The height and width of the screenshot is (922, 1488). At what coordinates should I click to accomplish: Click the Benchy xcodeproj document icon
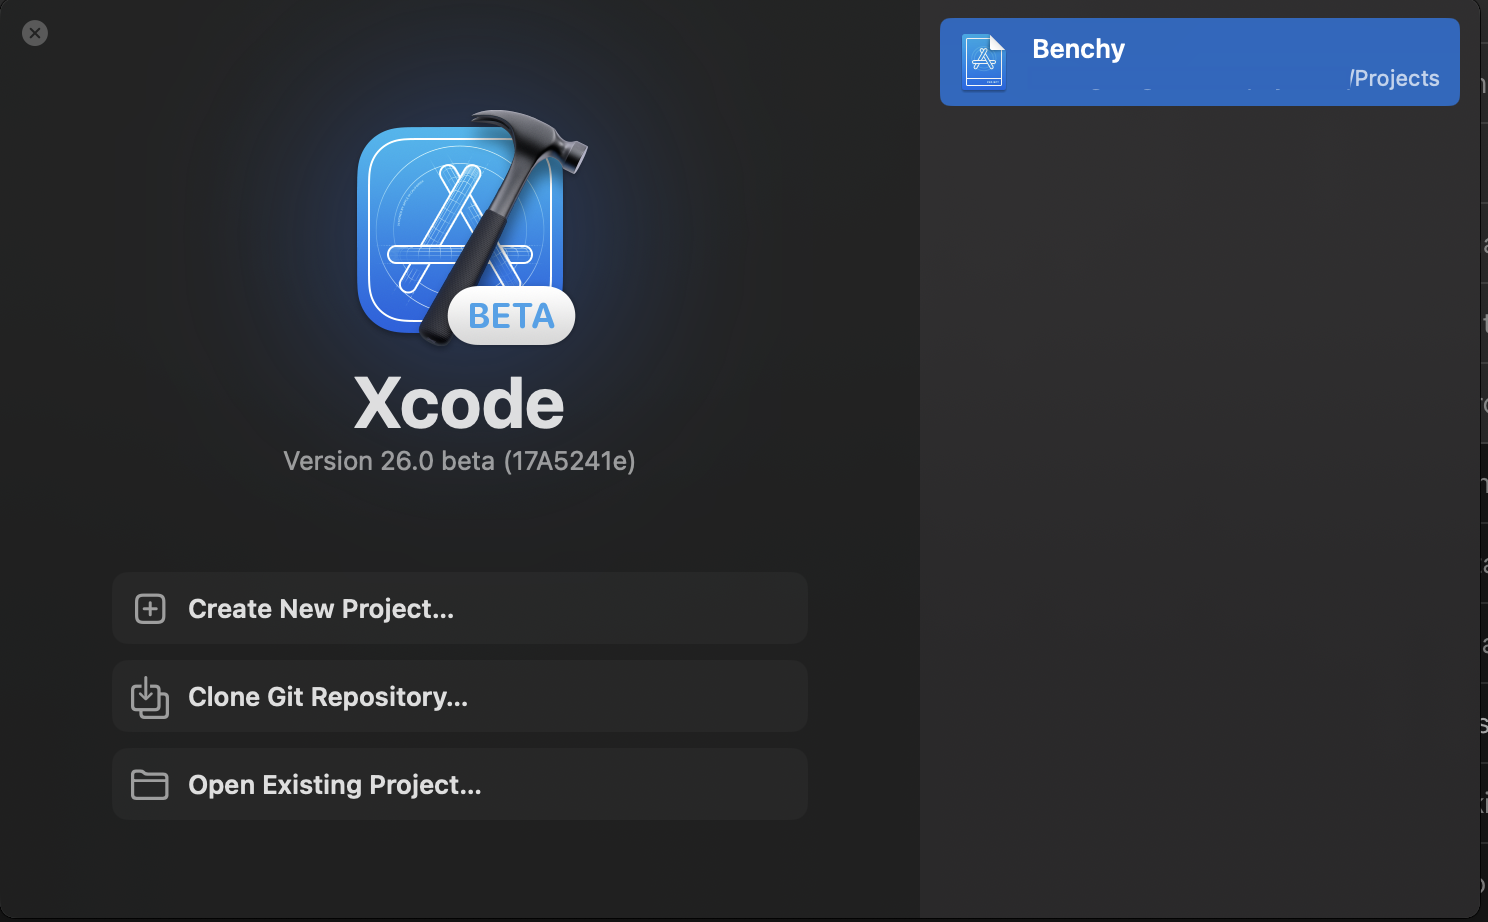(x=984, y=62)
